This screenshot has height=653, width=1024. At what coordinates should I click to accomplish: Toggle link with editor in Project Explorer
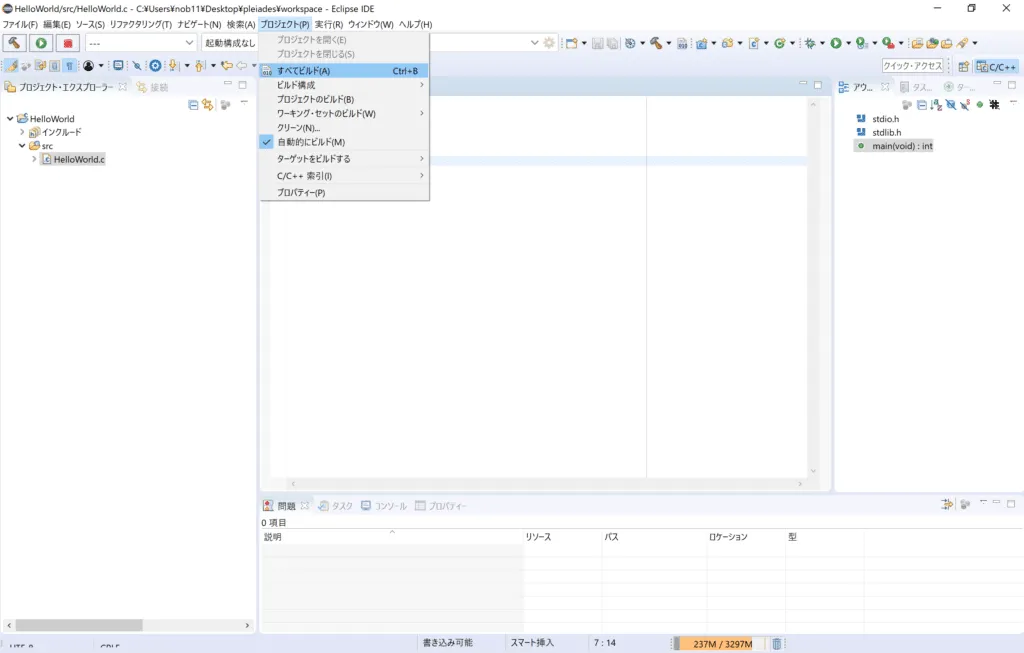(x=208, y=104)
